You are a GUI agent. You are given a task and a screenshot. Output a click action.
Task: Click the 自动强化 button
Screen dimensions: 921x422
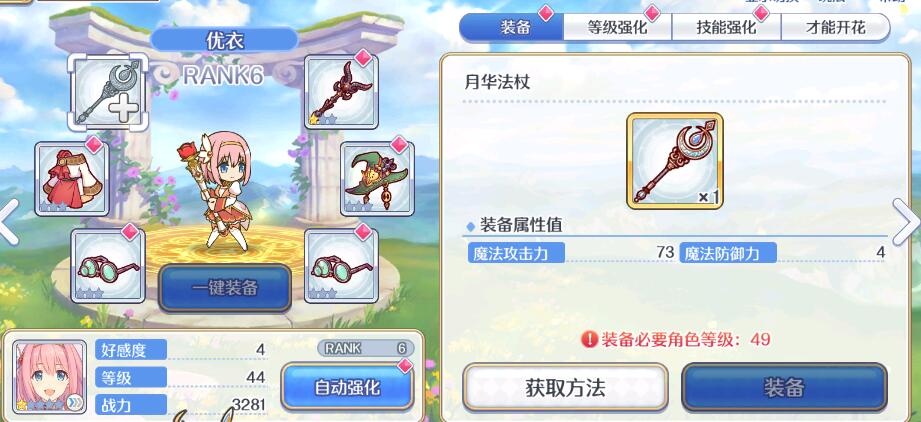pyautogui.click(x=347, y=386)
